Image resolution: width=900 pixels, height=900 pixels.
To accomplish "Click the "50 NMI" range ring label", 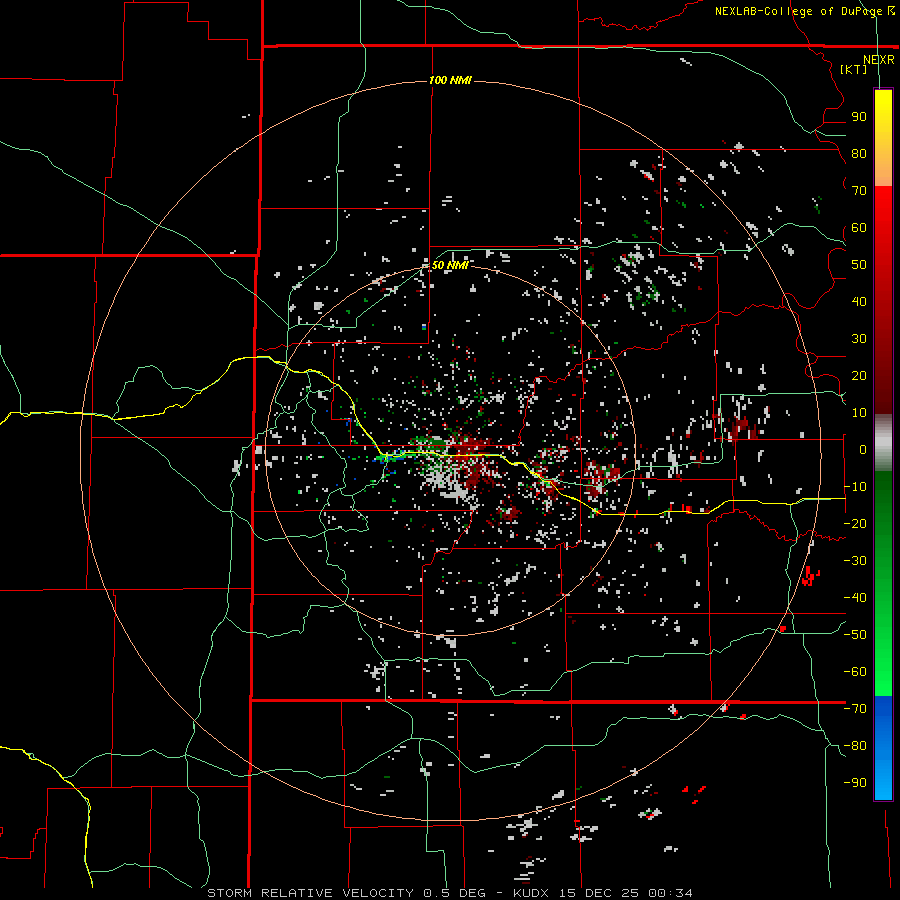I will (x=450, y=265).
